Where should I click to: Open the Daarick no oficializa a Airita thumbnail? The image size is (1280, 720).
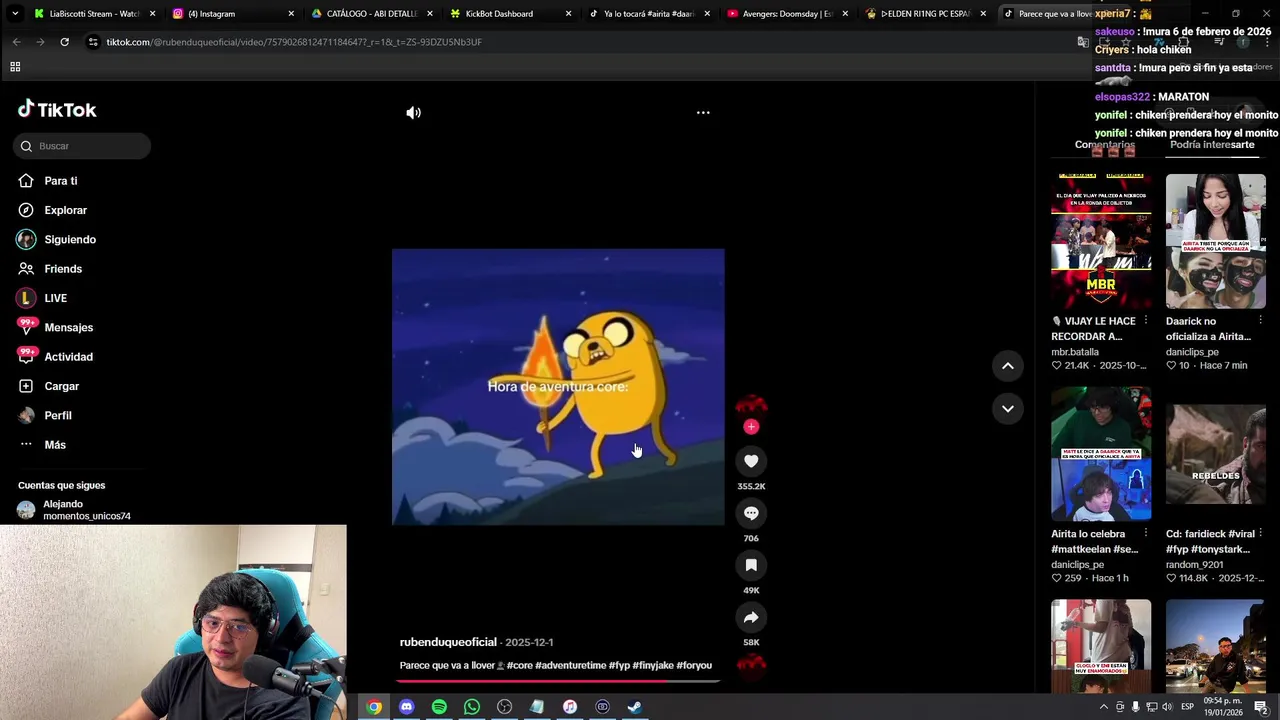pyautogui.click(x=1215, y=241)
